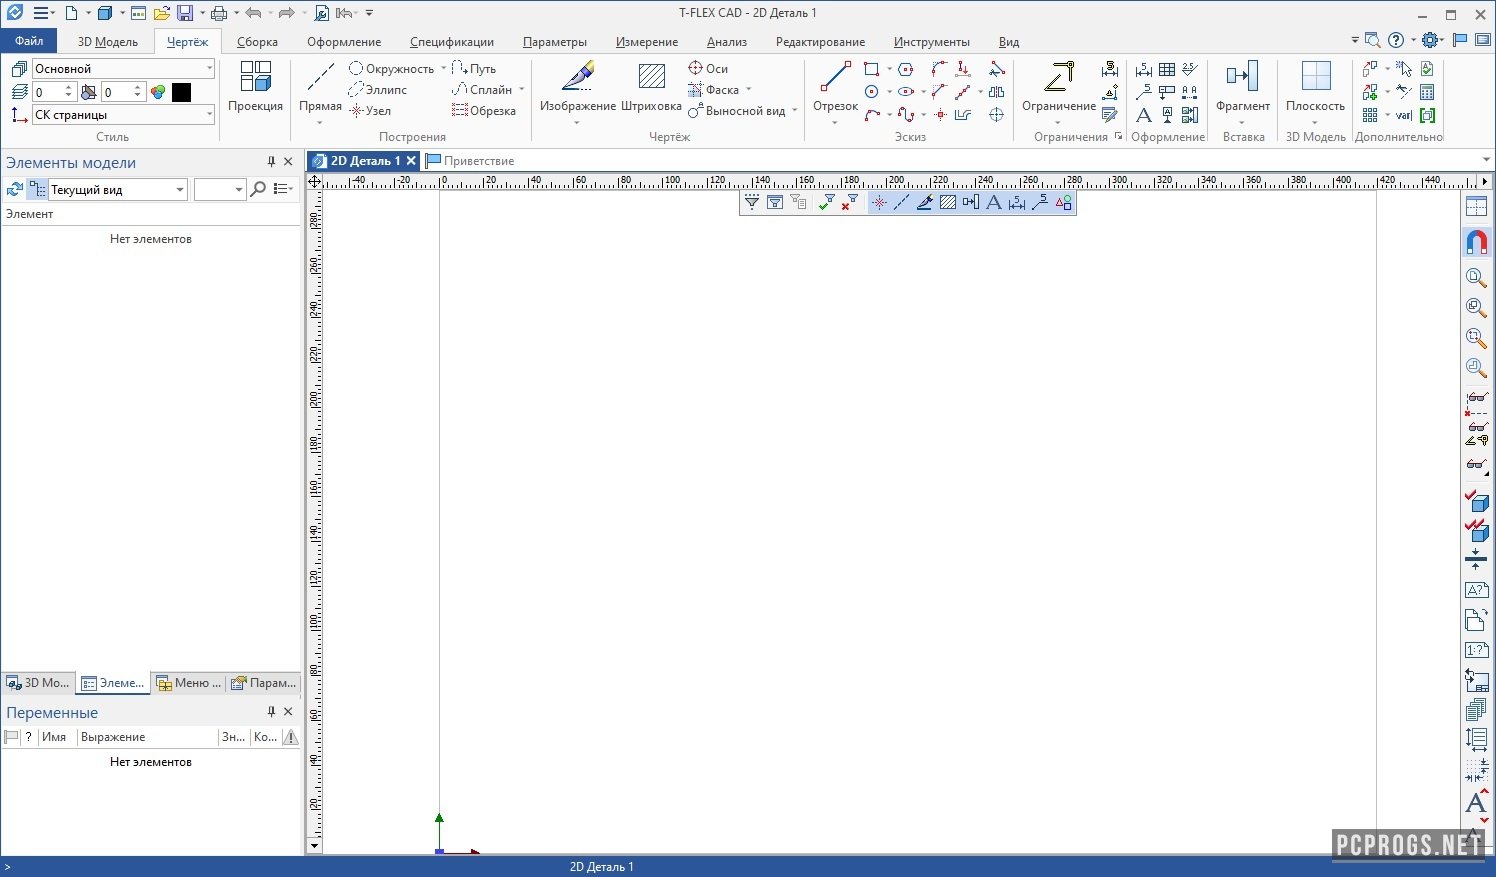Toggle dimension selection filter in selector toolbar
The width and height of the screenshot is (1496, 877).
coord(1017,202)
